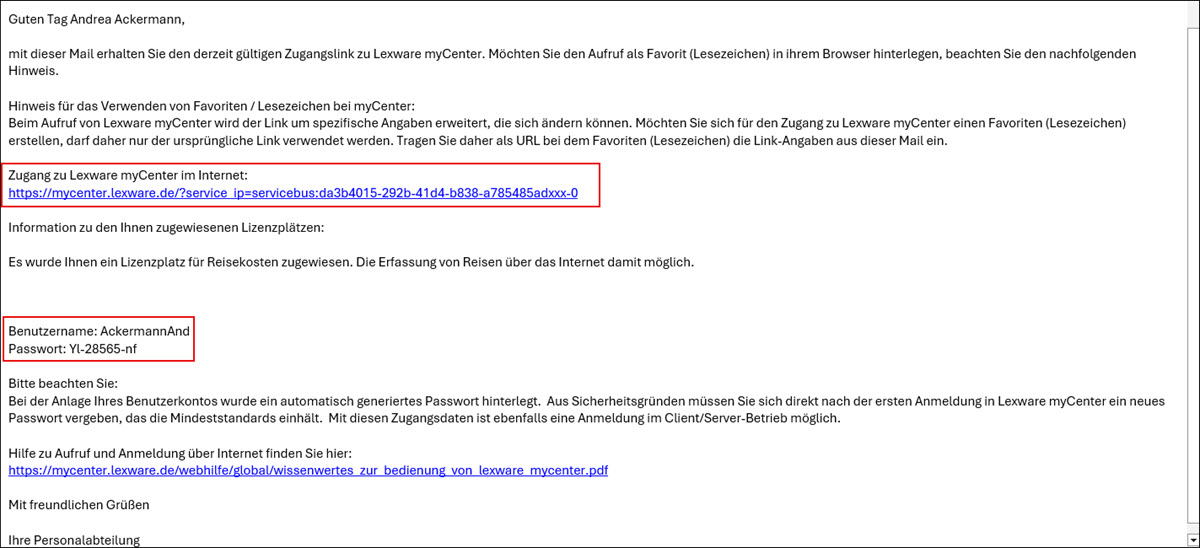
Task: Click the 'Bitte beachten Sie:' line
Action: pos(63,383)
